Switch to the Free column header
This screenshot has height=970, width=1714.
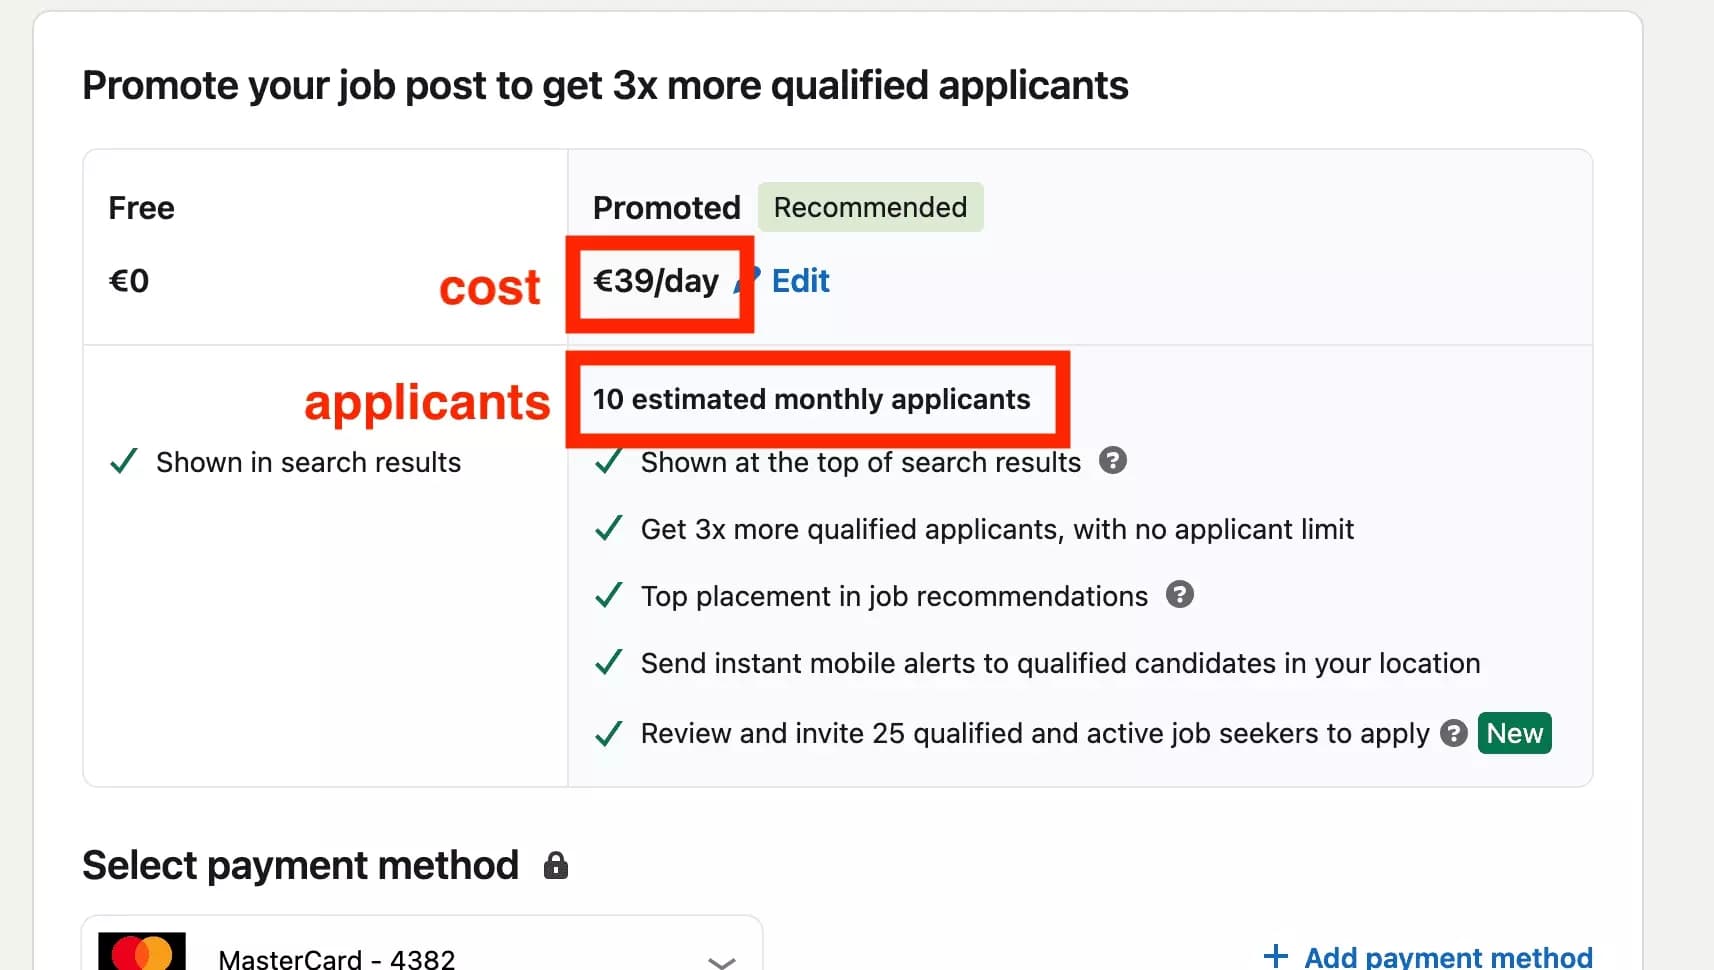[140, 208]
